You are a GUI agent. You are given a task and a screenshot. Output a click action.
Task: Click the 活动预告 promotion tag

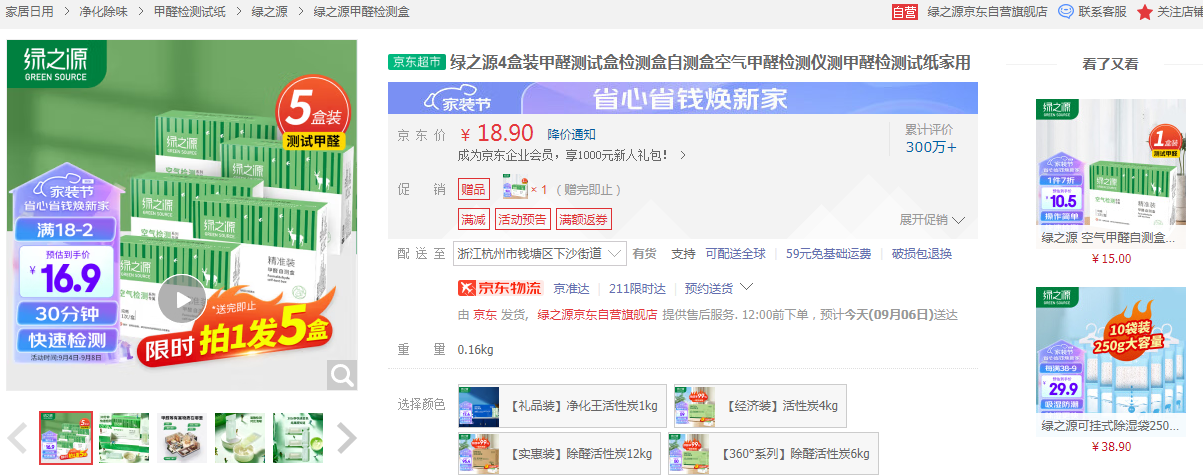click(x=523, y=219)
